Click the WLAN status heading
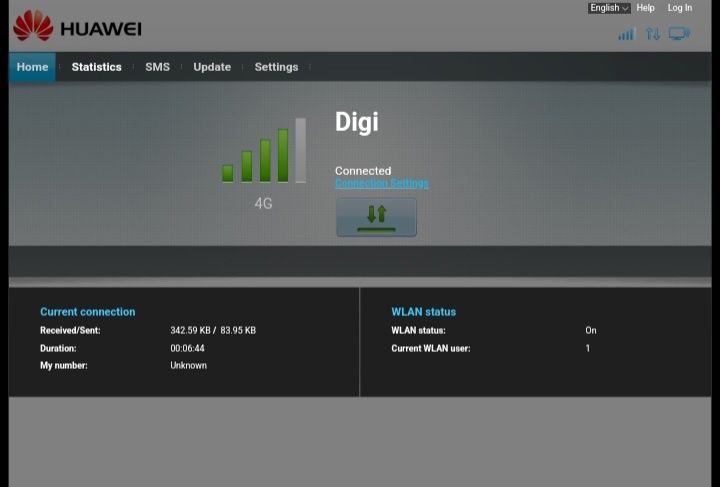This screenshot has width=720, height=487. click(423, 312)
